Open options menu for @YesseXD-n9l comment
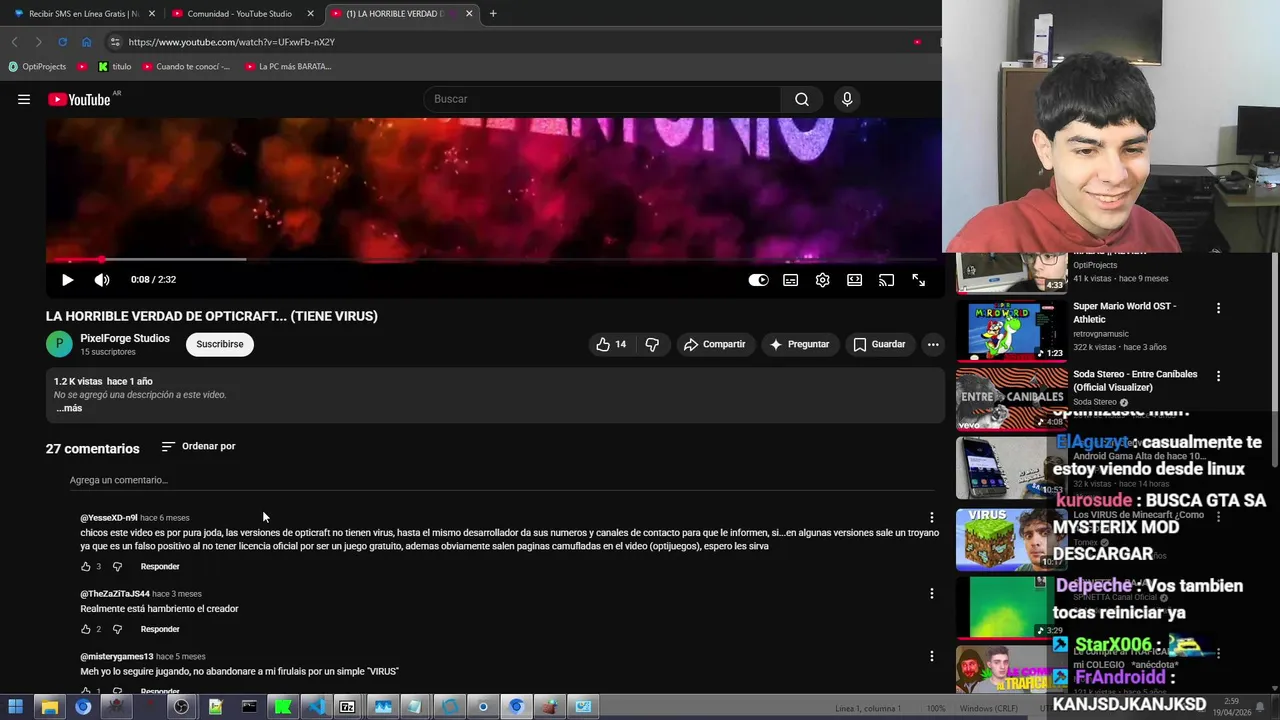 click(932, 518)
